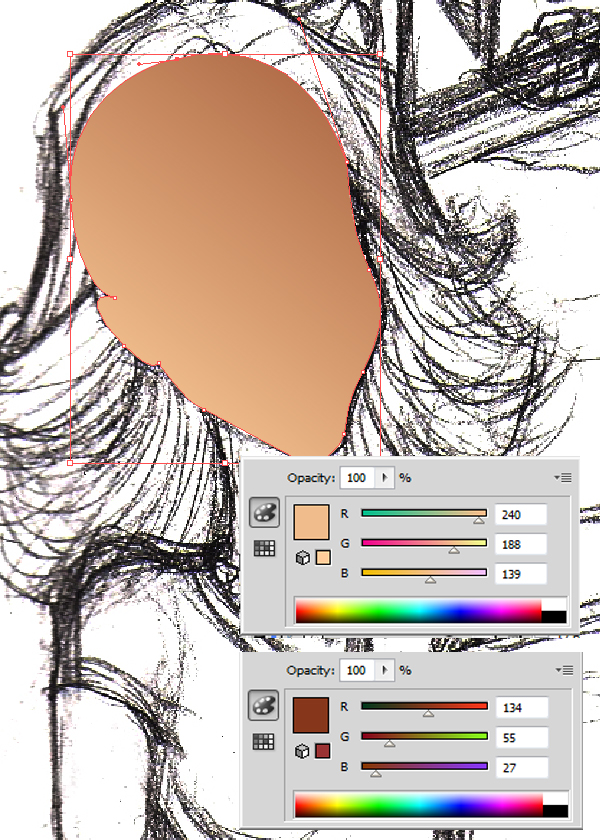
Task: Select black swatch at upper spectrum end
Action: coord(554,617)
